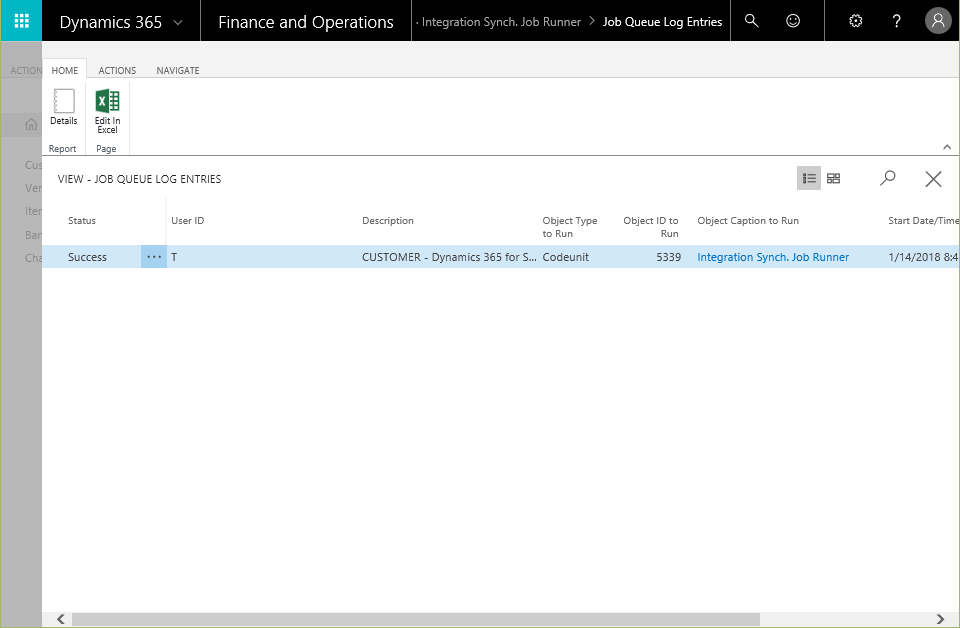Sort by the Description column header
This screenshot has width=960, height=628.
(388, 220)
